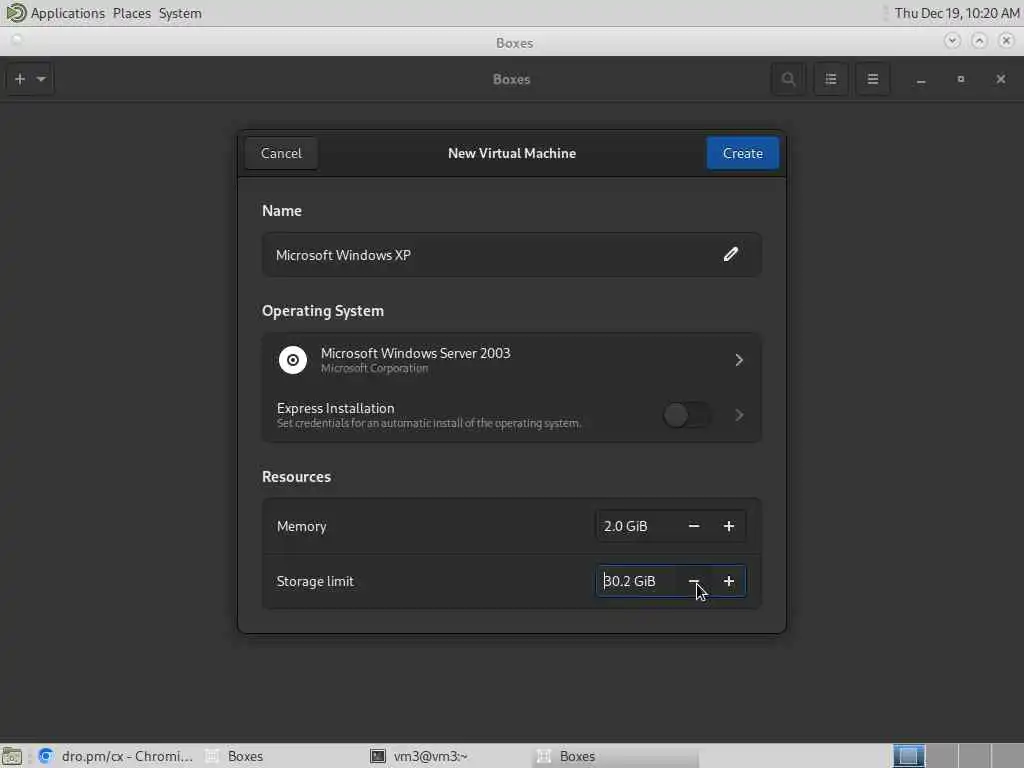The height and width of the screenshot is (768, 1024).
Task: Increase Storage limit with the plus button
Action: coord(729,581)
